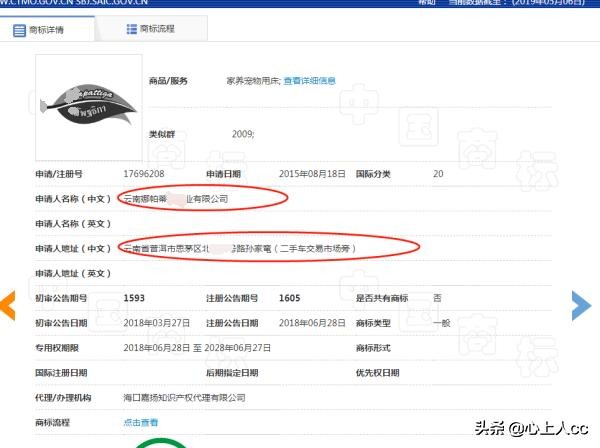Select preliminary announcement issue 1593
The height and width of the screenshot is (448, 600).
click(x=134, y=298)
